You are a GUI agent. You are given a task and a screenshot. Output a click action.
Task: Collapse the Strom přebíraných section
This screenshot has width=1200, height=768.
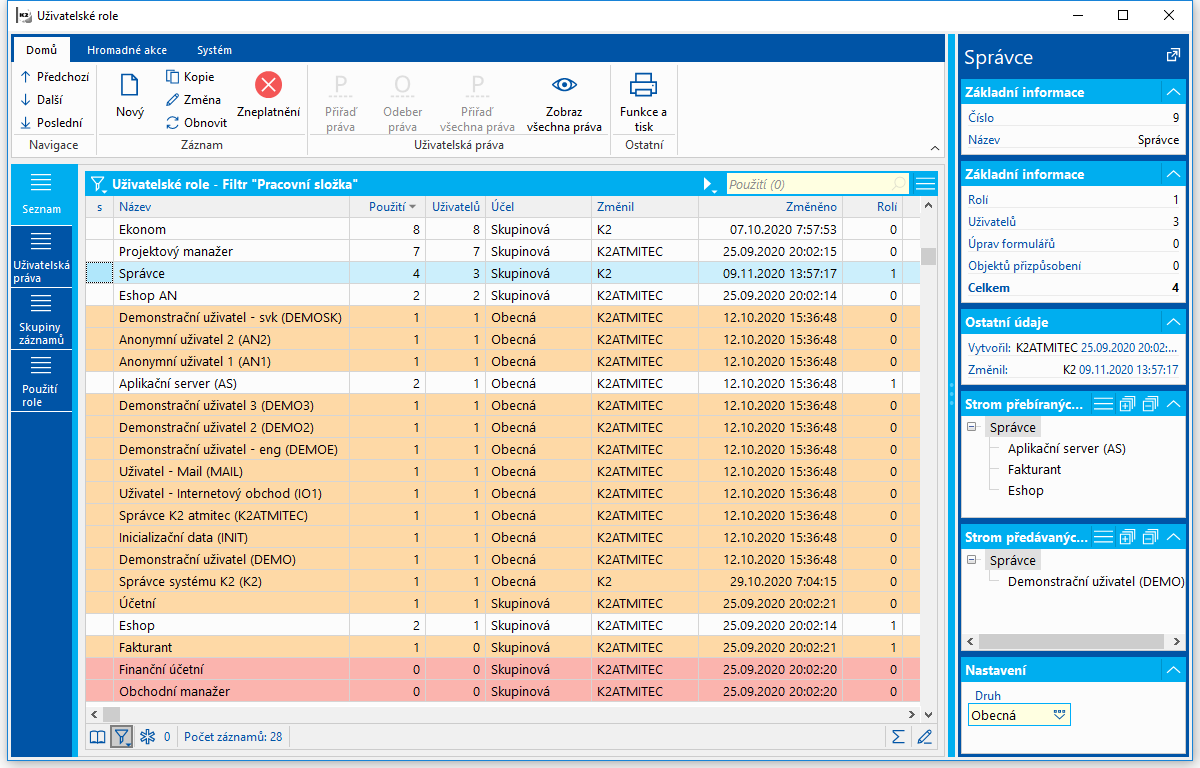click(x=1173, y=403)
